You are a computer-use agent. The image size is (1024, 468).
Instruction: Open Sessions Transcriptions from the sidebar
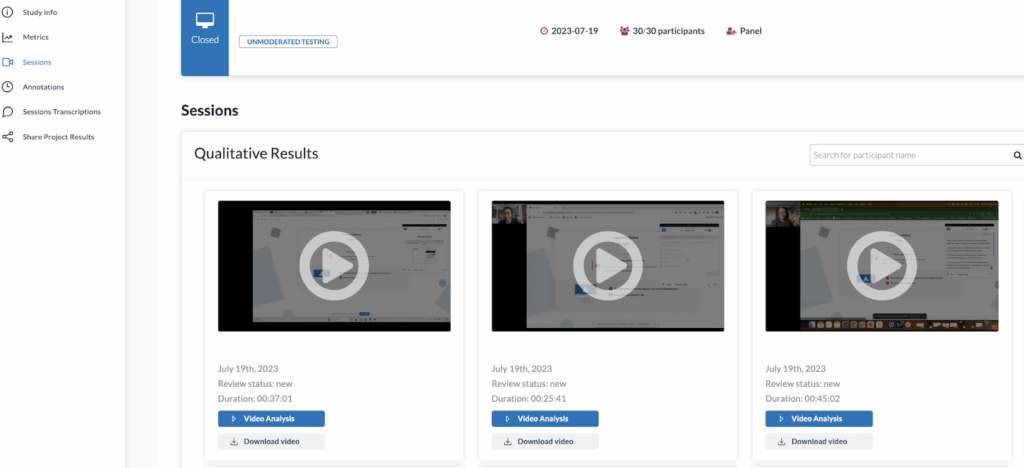click(62, 112)
